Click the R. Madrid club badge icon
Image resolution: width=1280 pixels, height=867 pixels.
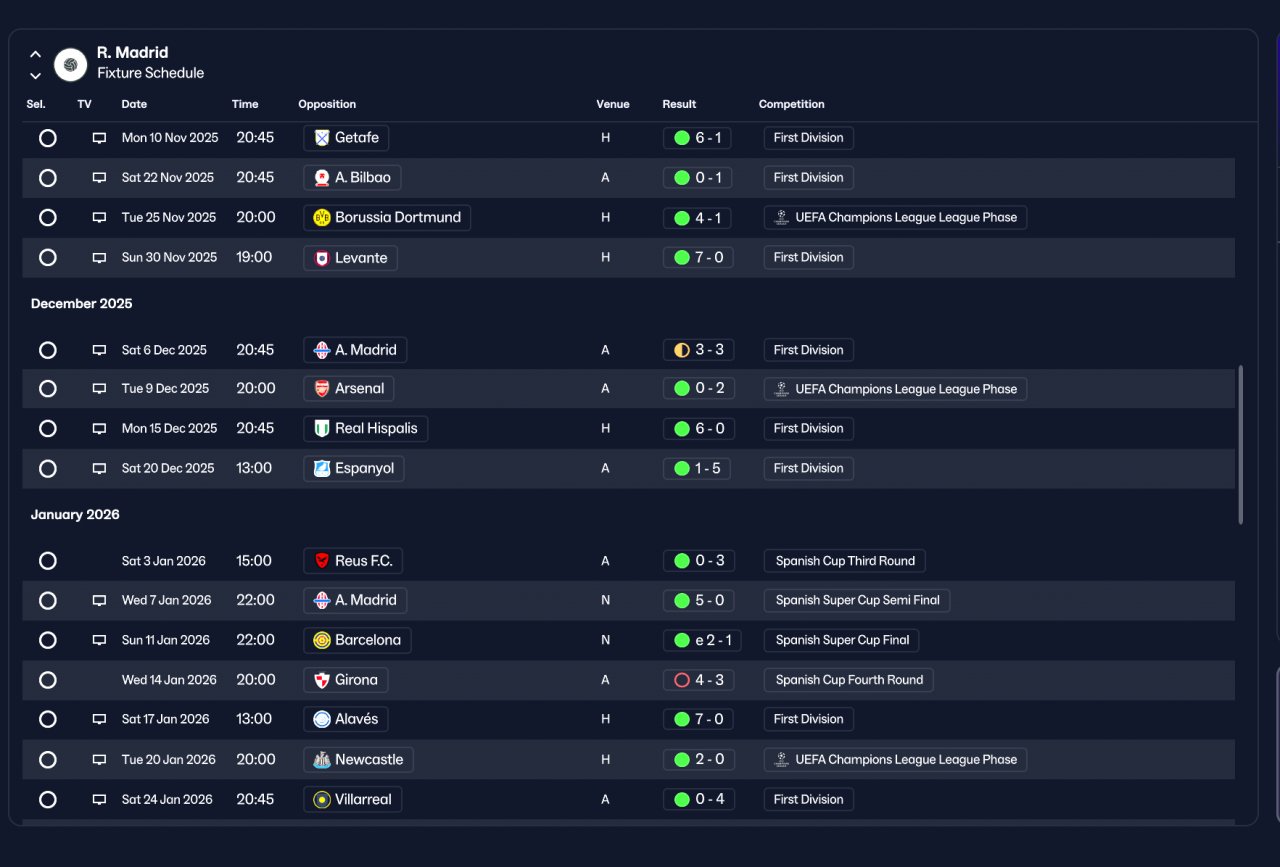coord(70,64)
